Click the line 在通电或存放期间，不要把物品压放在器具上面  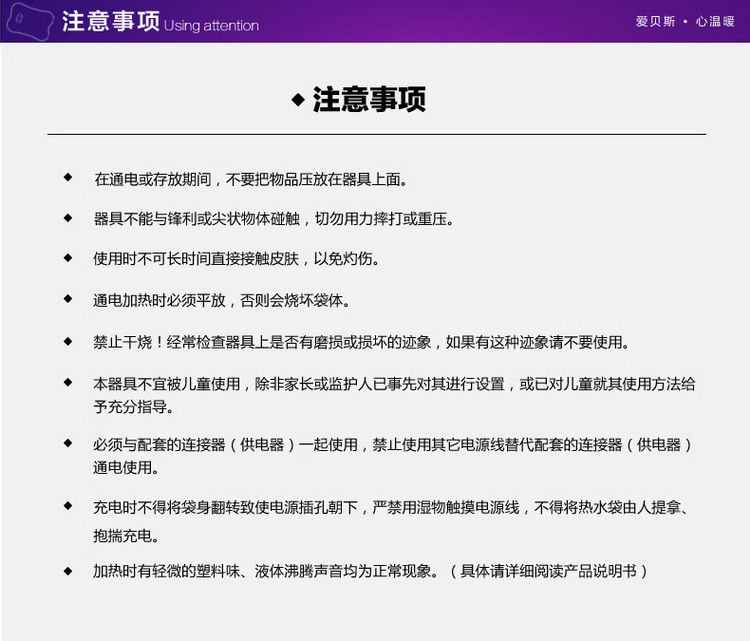tap(251, 179)
